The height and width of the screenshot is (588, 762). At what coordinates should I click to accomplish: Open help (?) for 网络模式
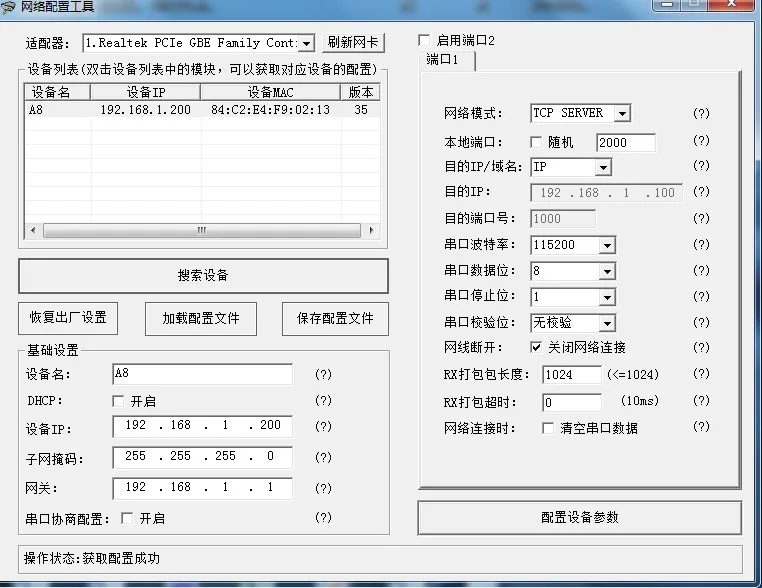coord(701,113)
